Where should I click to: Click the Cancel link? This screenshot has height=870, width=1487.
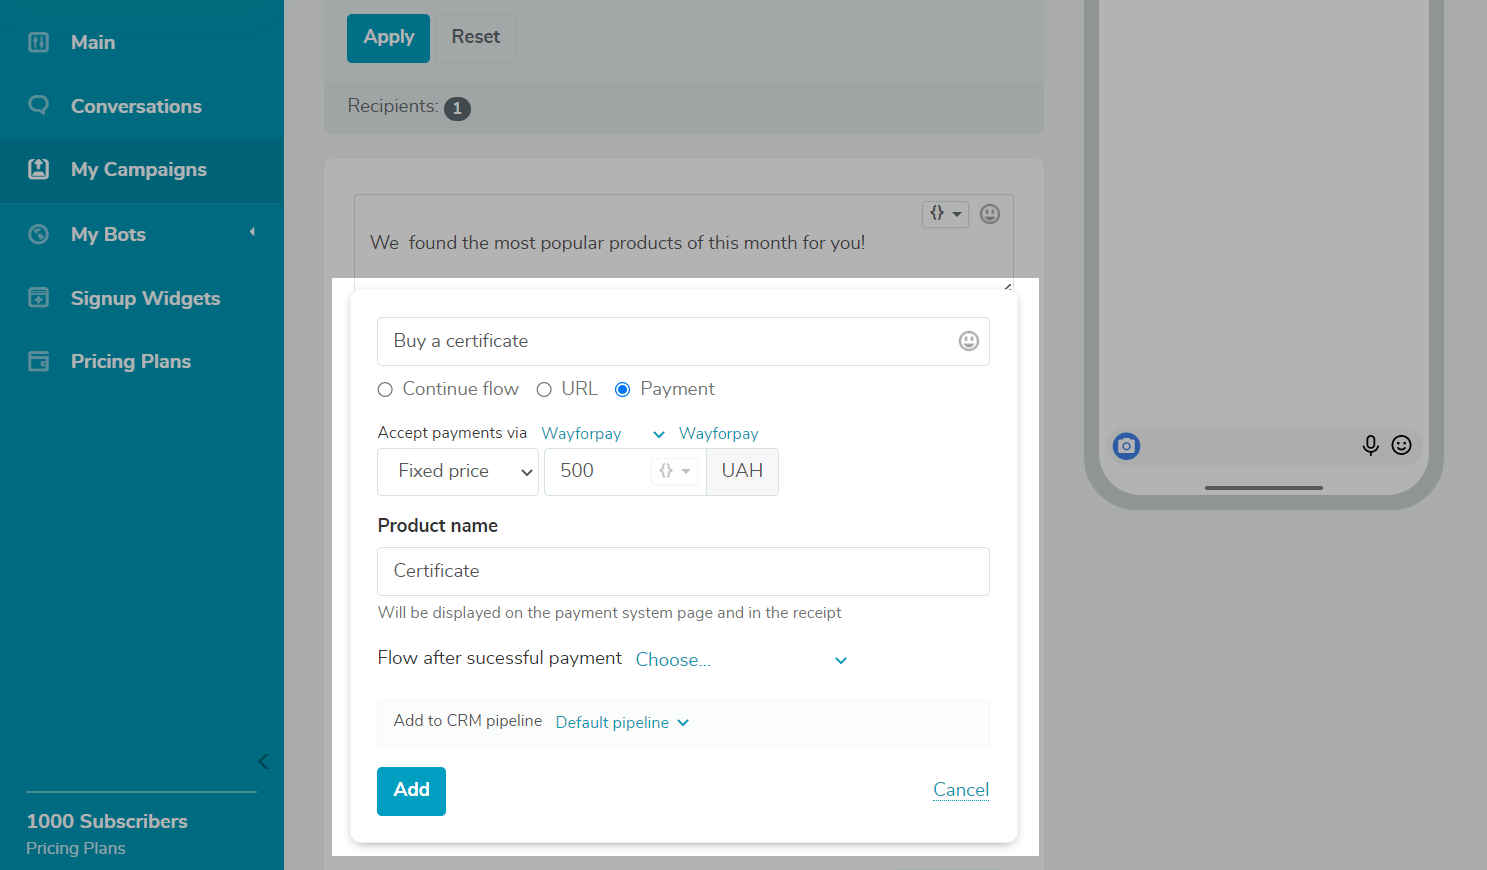(x=961, y=790)
